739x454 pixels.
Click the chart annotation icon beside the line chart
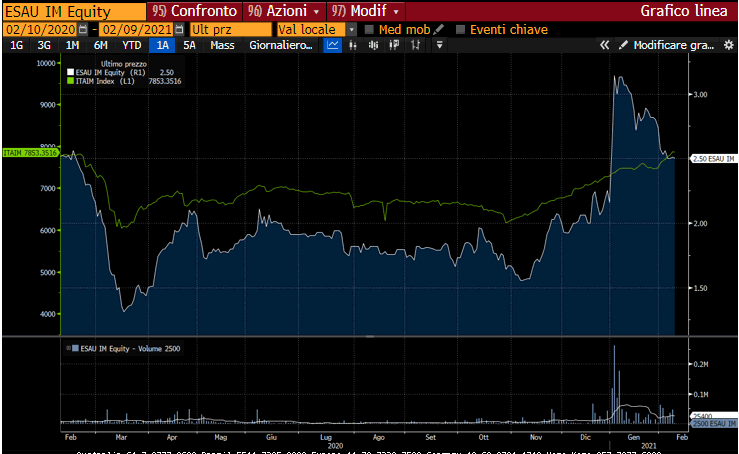point(354,46)
